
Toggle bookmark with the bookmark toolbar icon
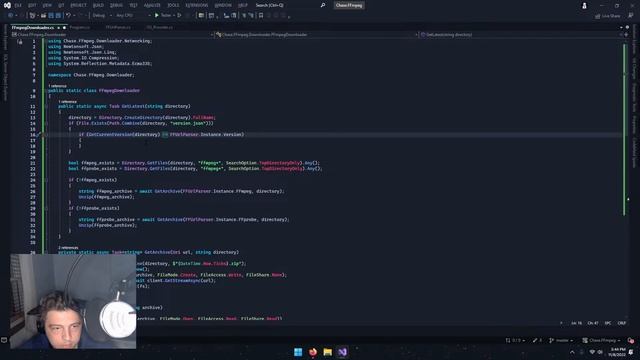click(x=261, y=16)
